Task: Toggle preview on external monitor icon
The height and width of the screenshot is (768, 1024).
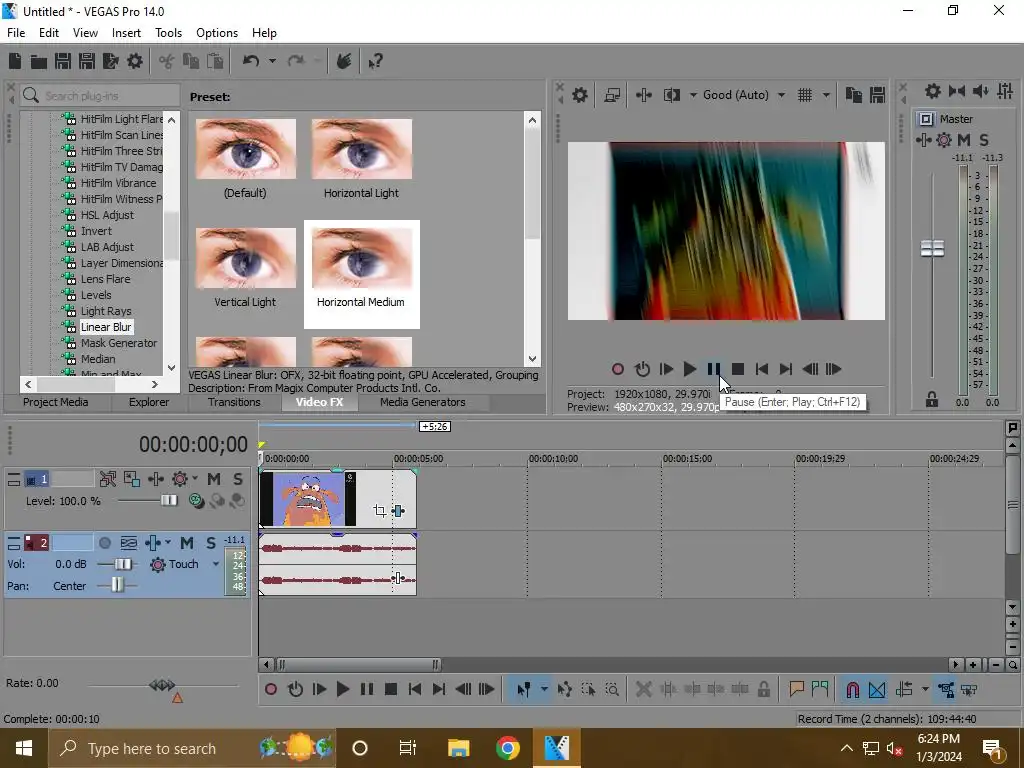Action: coord(612,95)
